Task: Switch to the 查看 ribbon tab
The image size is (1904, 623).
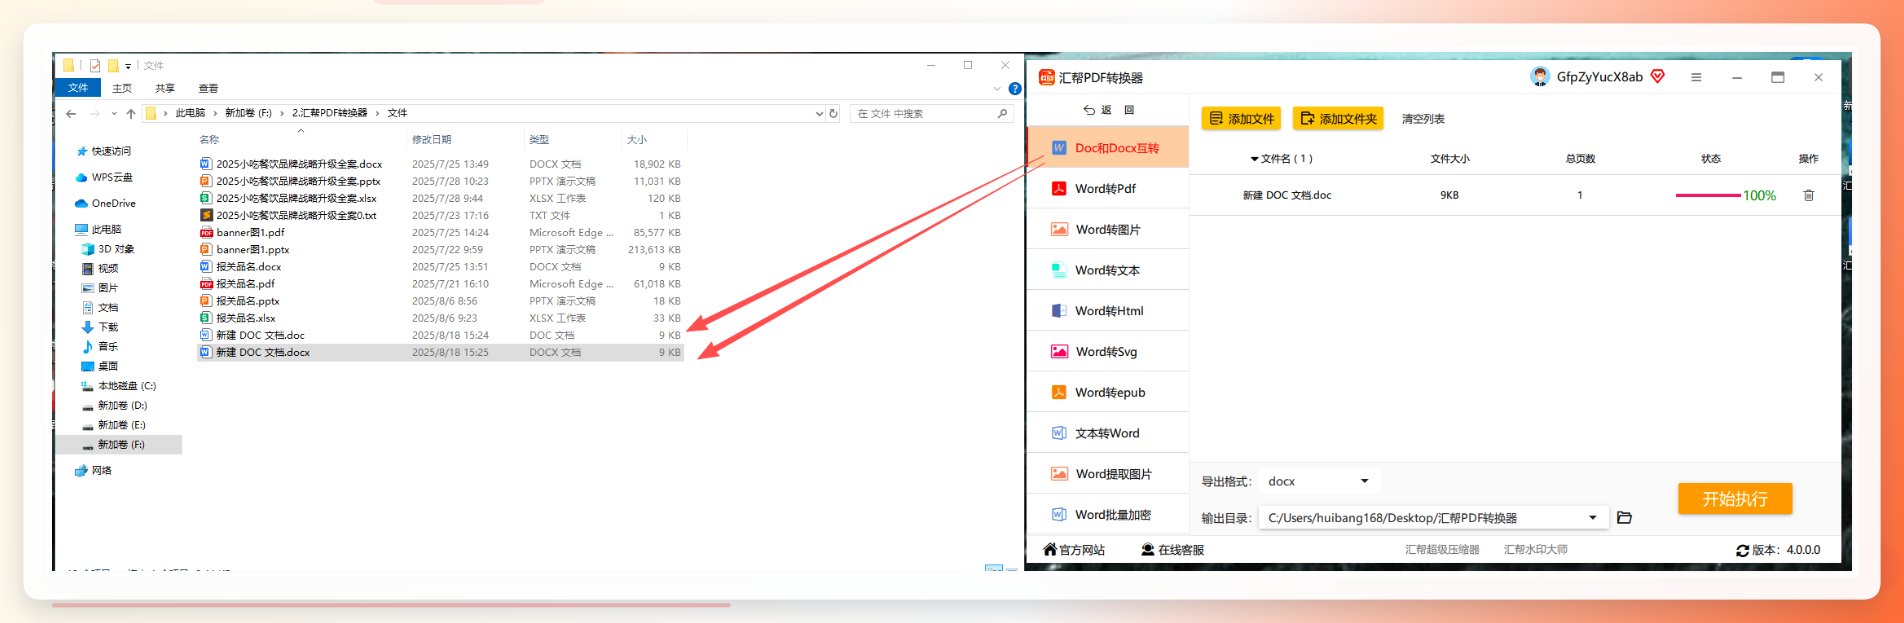Action: (x=208, y=89)
